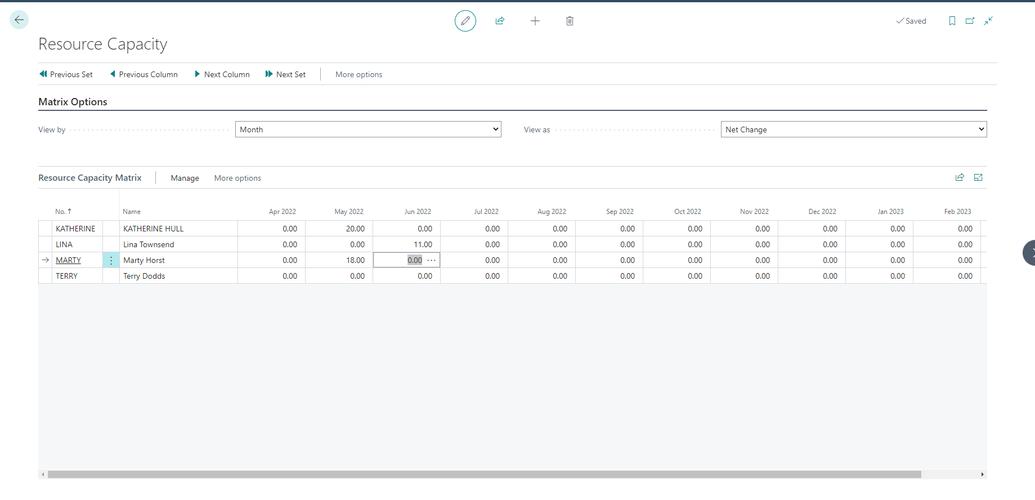Open the View by Month dropdown
Image resolution: width=1035 pixels, height=500 pixels.
click(368, 129)
